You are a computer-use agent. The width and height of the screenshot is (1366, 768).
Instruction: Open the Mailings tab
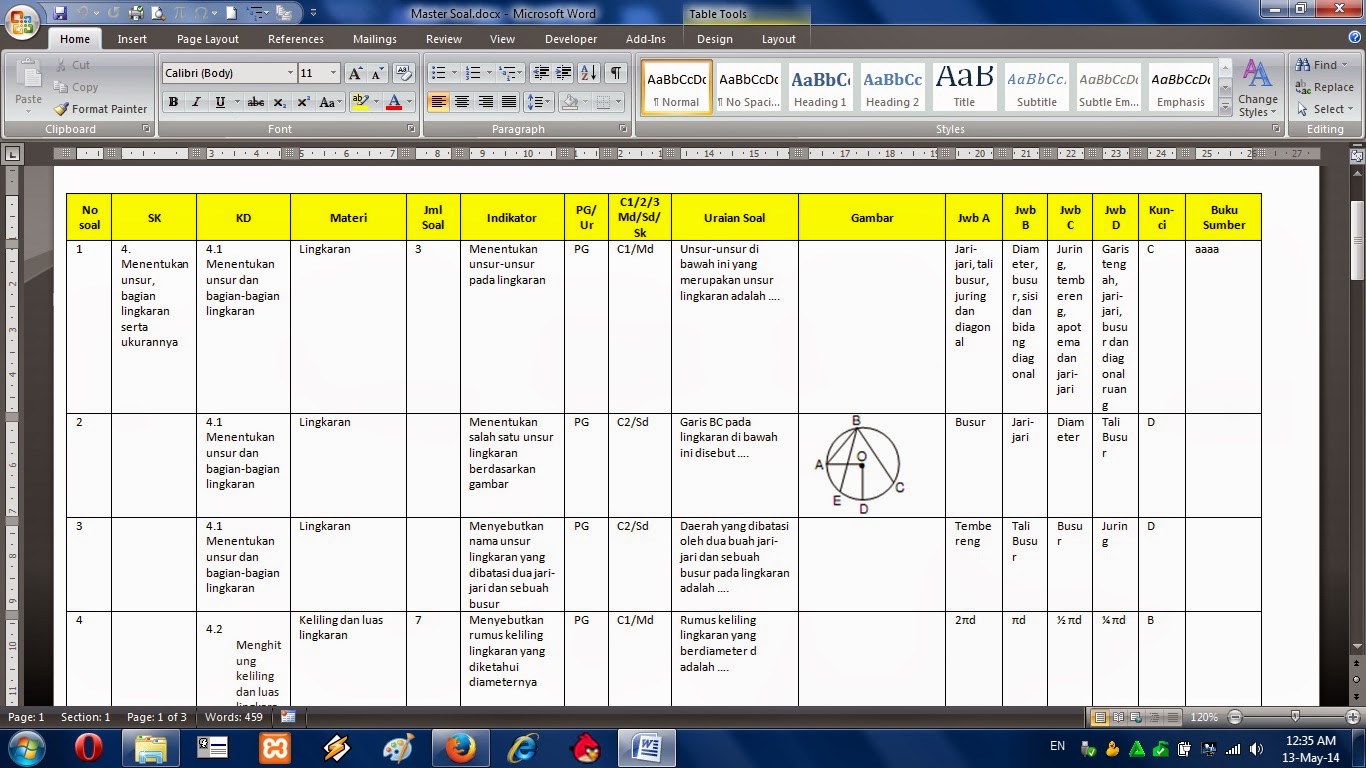(375, 39)
